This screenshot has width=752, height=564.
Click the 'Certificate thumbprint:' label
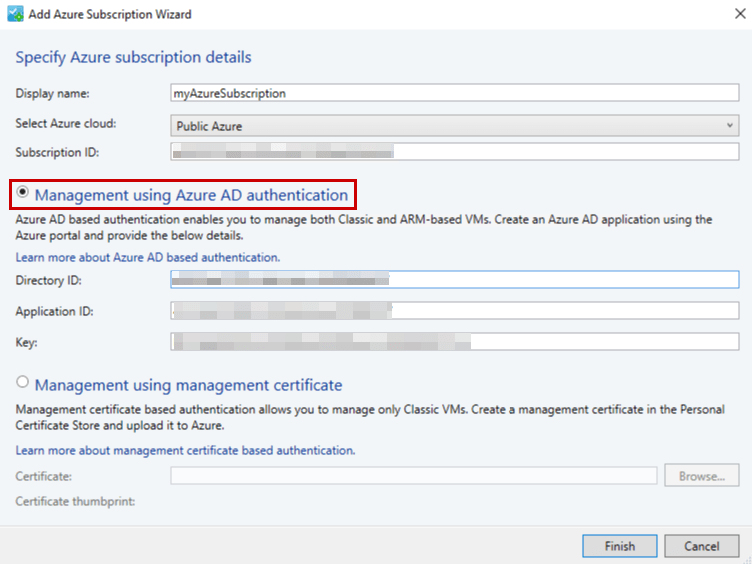pos(75,502)
